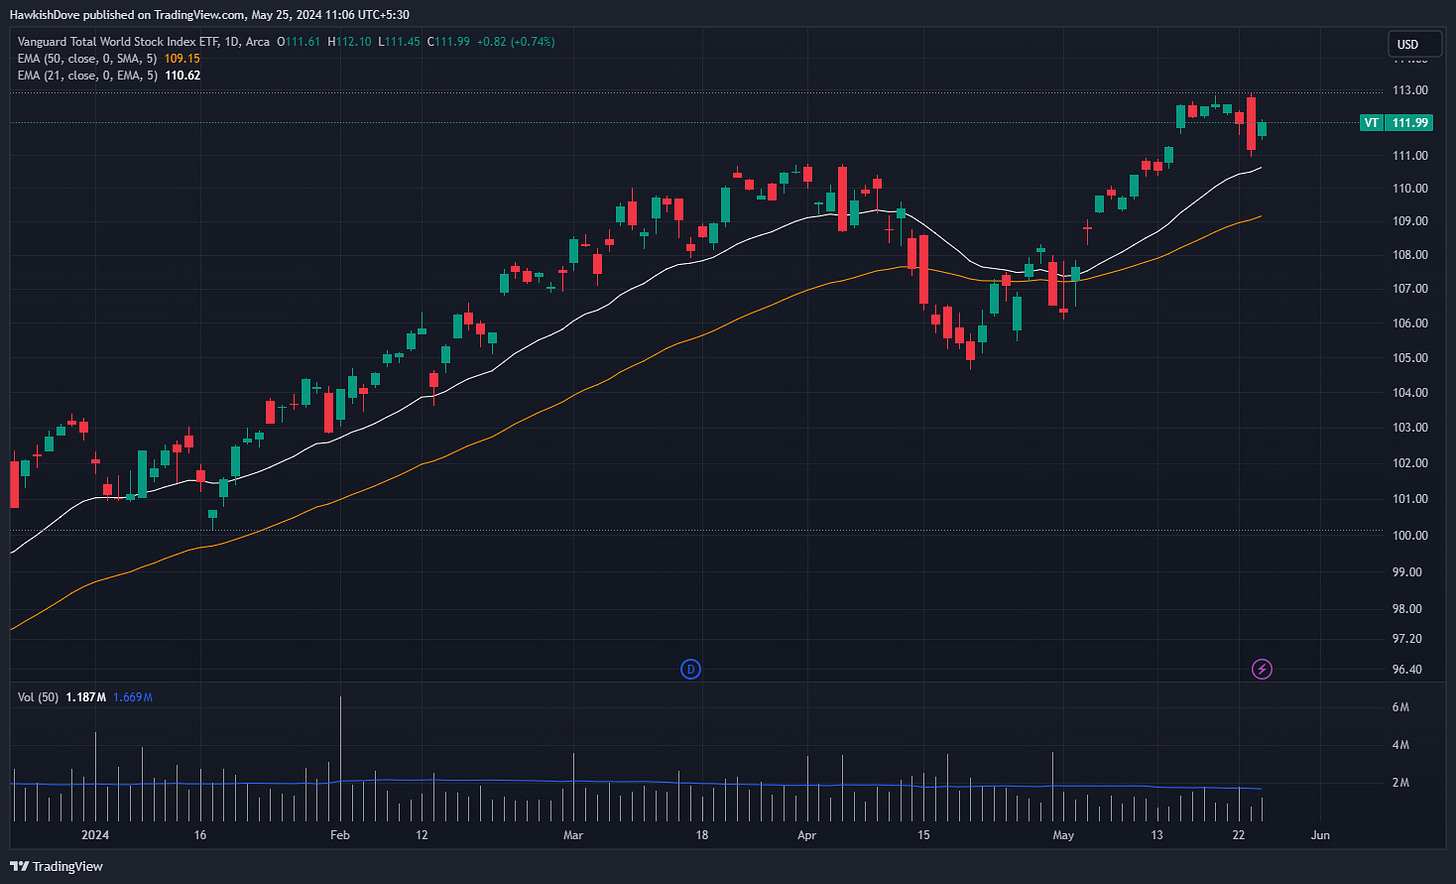Image resolution: width=1456 pixels, height=884 pixels.
Task: Click 111.00 on the price axis
Action: pos(1410,156)
